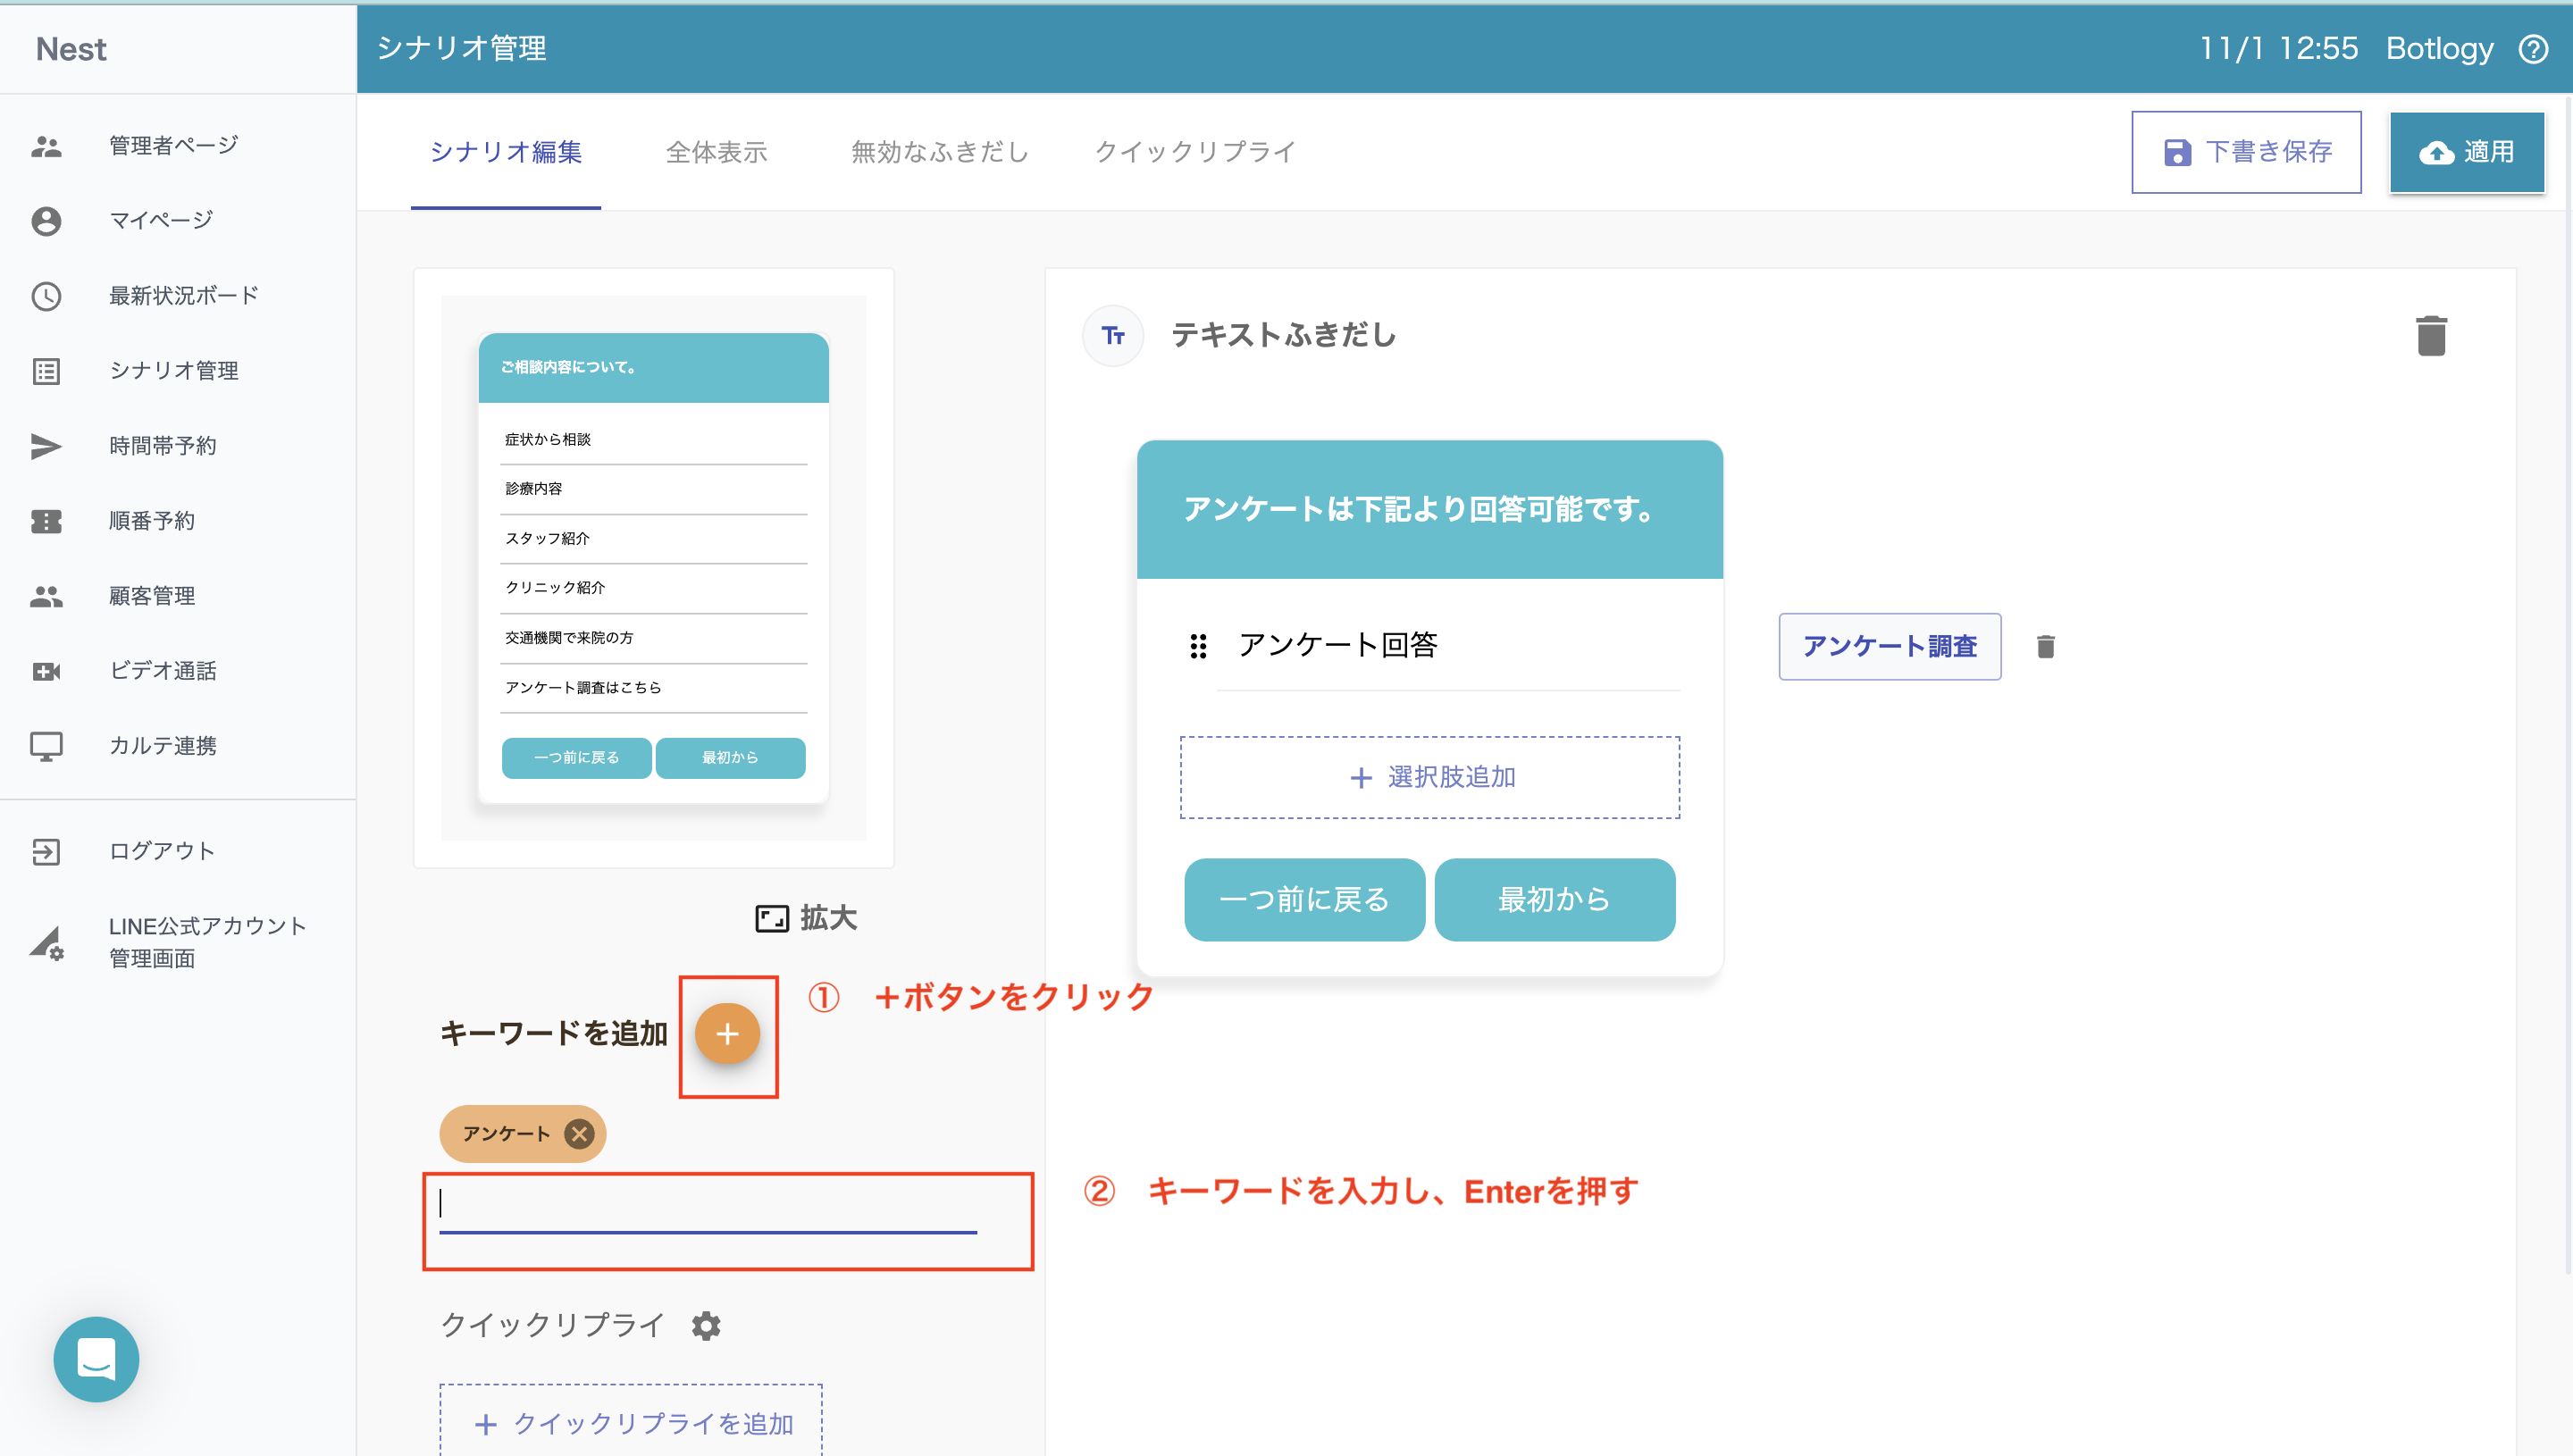Click the アンケート調査 linked scenario button
Screen dimensions: 2573x1456
[1889, 646]
